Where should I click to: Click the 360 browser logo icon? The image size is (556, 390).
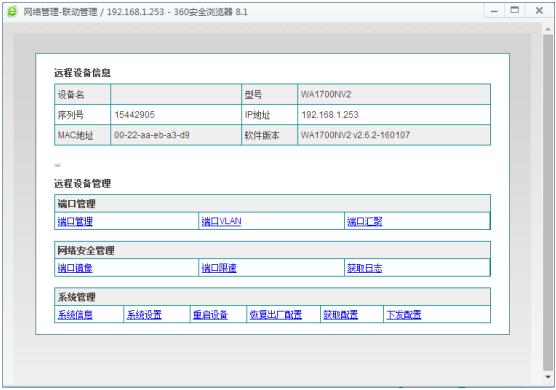pos(12,12)
